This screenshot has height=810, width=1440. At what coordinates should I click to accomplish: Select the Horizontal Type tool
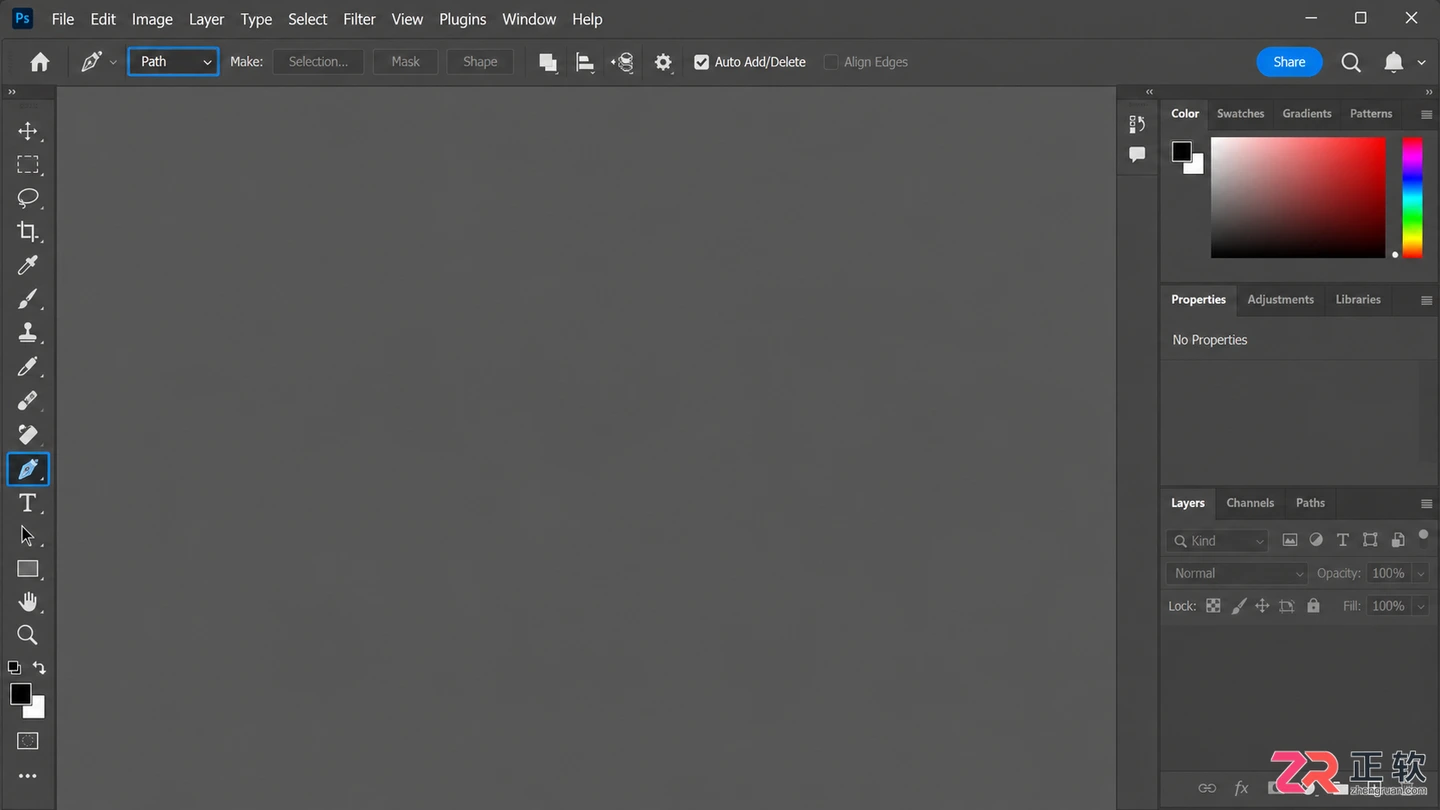pyautogui.click(x=28, y=502)
